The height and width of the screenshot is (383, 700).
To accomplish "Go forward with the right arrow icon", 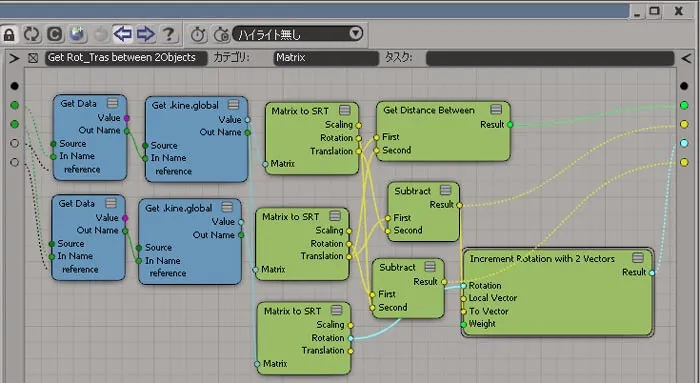I will click(x=145, y=34).
